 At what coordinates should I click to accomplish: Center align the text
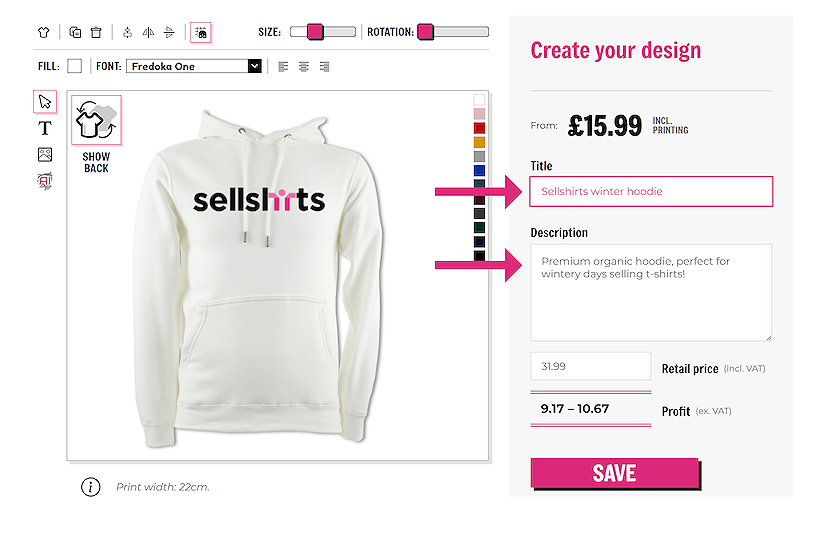click(x=304, y=66)
